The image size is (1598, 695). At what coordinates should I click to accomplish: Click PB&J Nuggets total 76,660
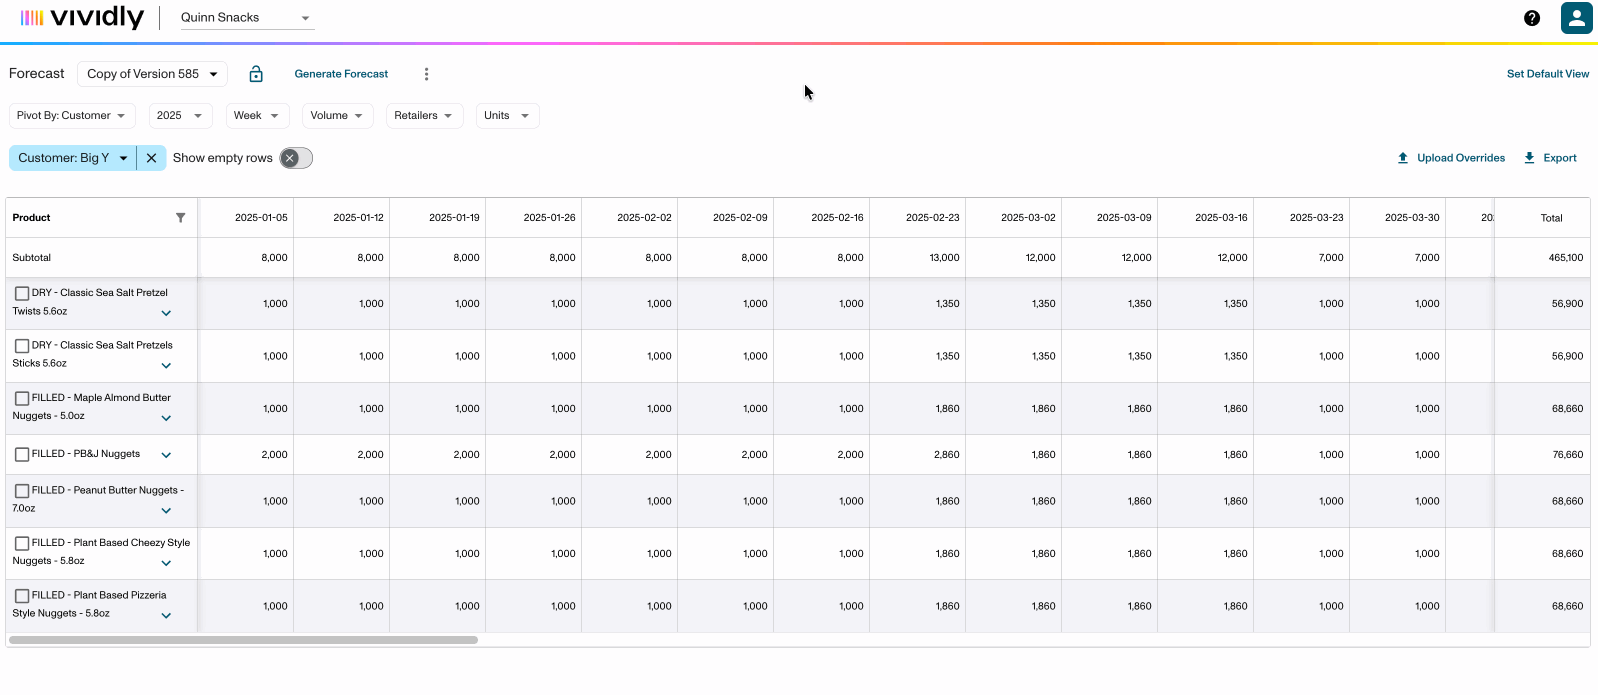point(1542,455)
